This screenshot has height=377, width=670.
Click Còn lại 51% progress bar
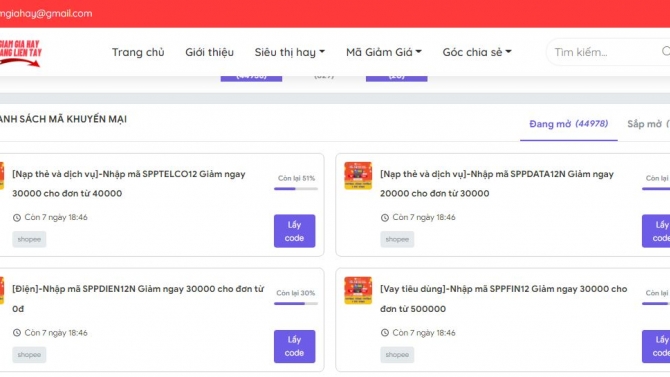tap(296, 188)
